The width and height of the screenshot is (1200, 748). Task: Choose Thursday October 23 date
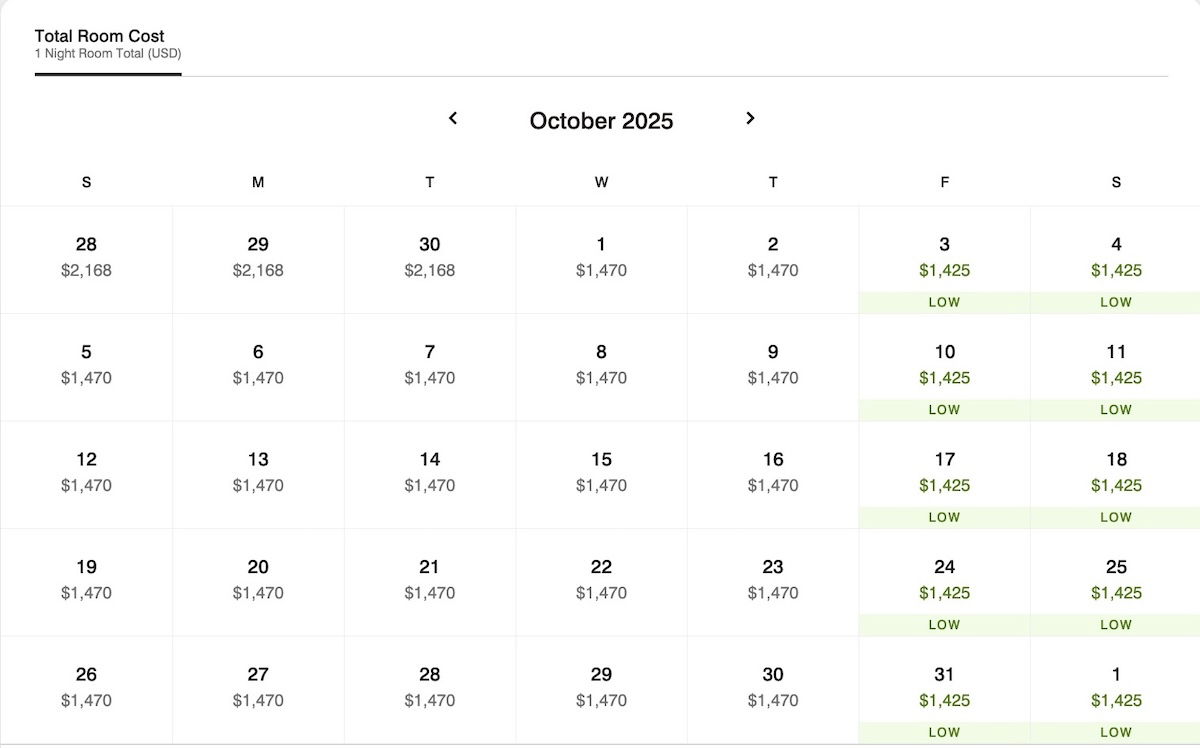click(773, 582)
